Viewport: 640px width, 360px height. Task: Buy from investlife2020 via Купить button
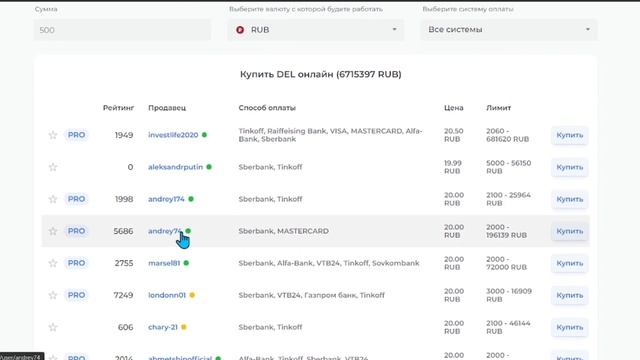pos(570,135)
